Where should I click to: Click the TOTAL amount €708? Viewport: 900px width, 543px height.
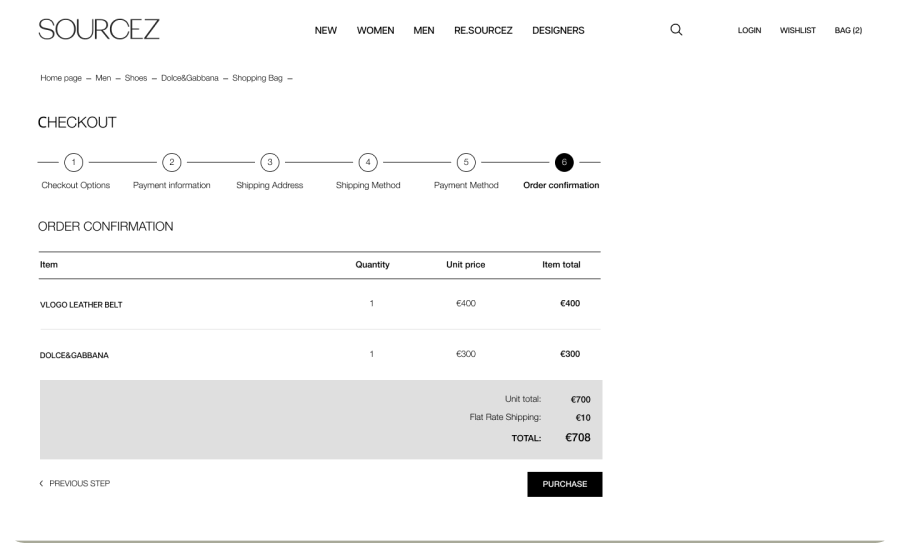coord(578,437)
